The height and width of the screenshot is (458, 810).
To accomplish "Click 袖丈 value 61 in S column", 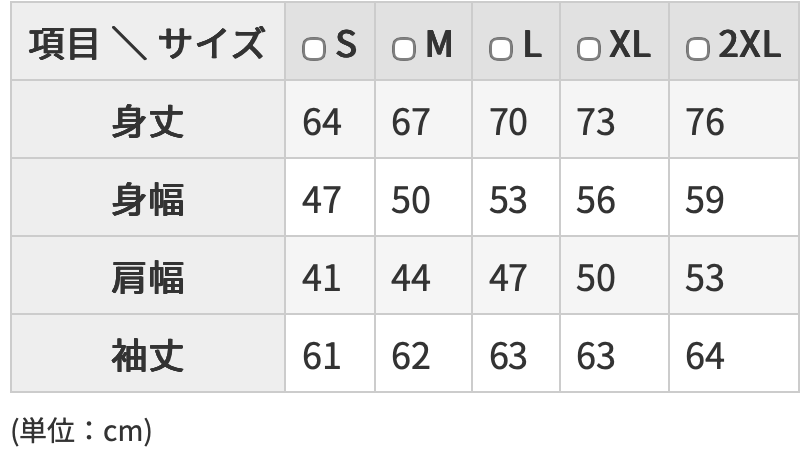I will click(x=321, y=355).
